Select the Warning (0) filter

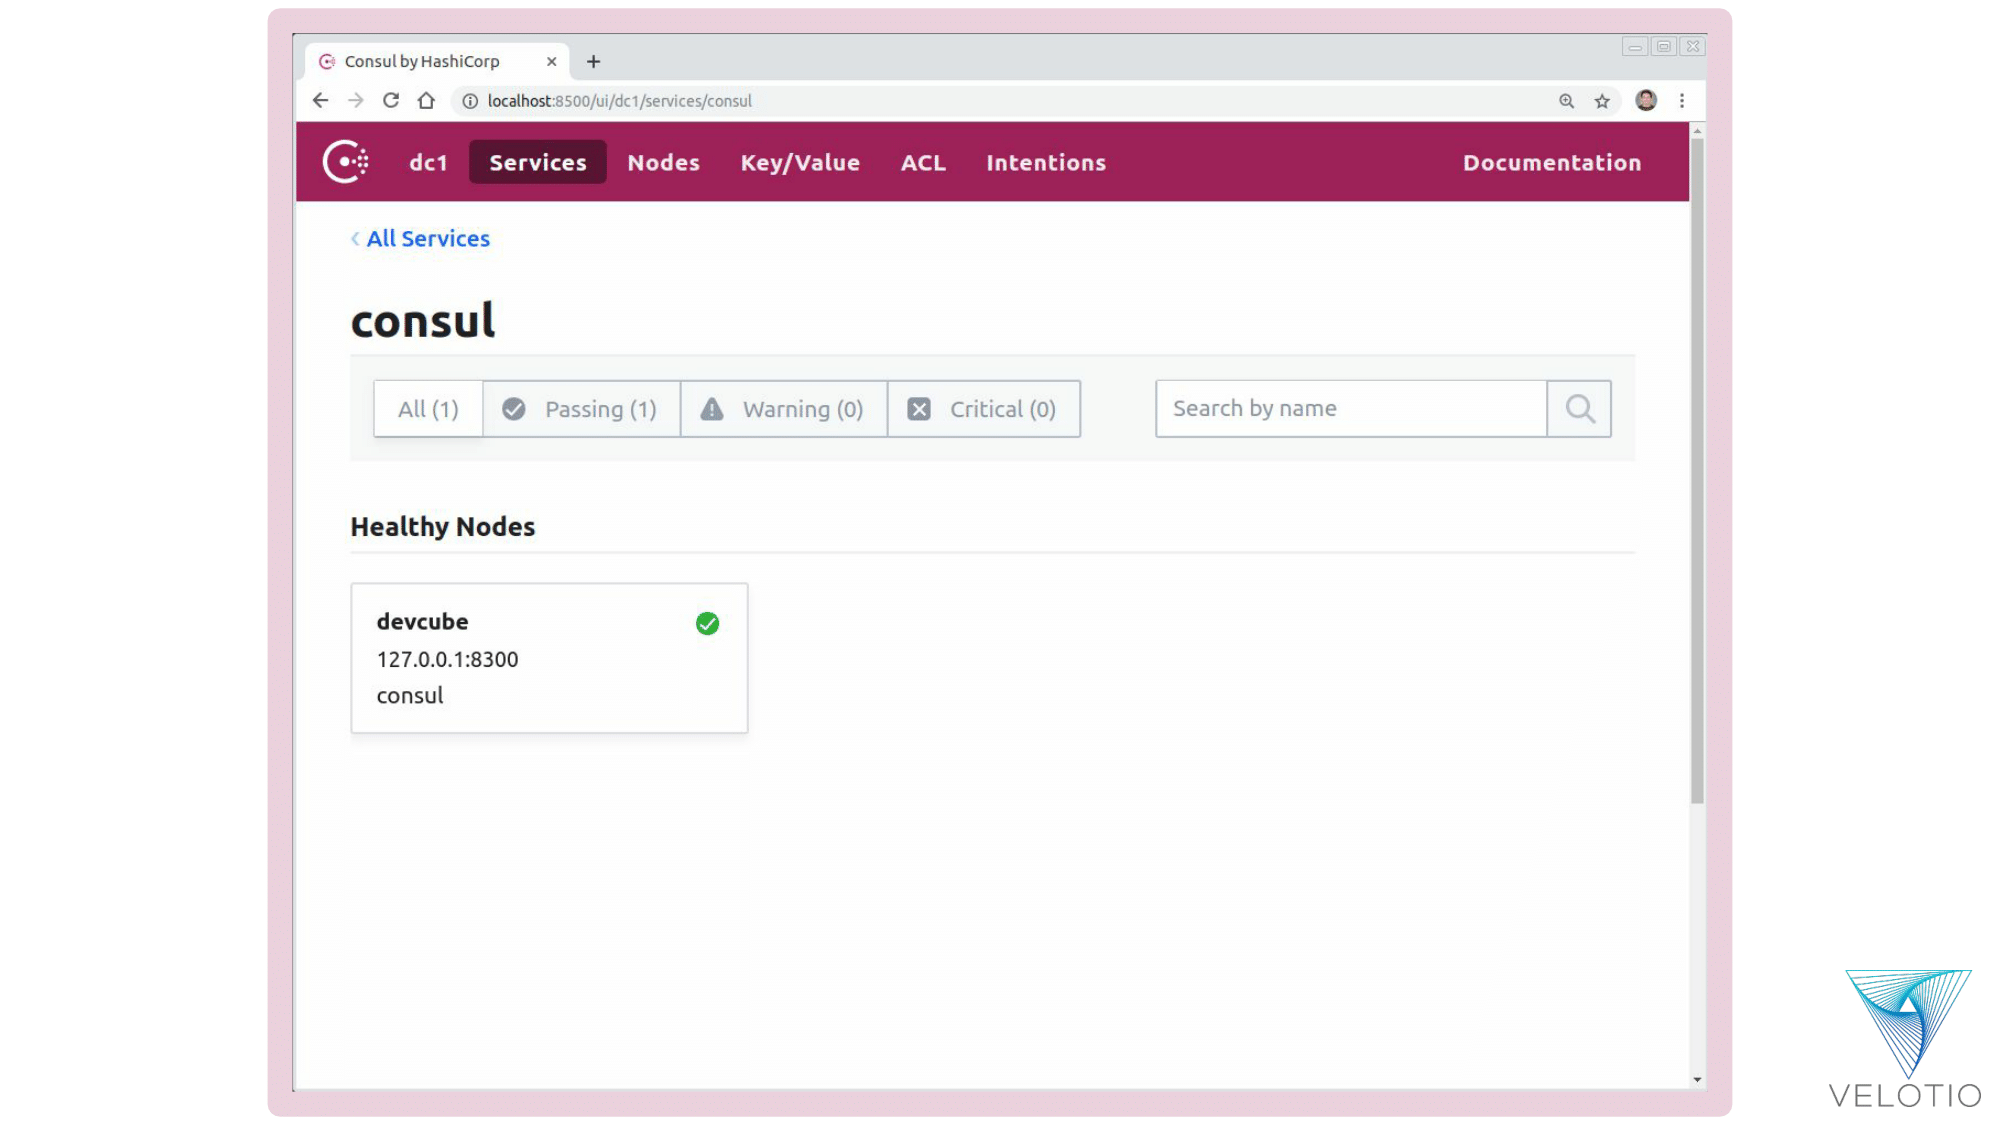(x=784, y=408)
